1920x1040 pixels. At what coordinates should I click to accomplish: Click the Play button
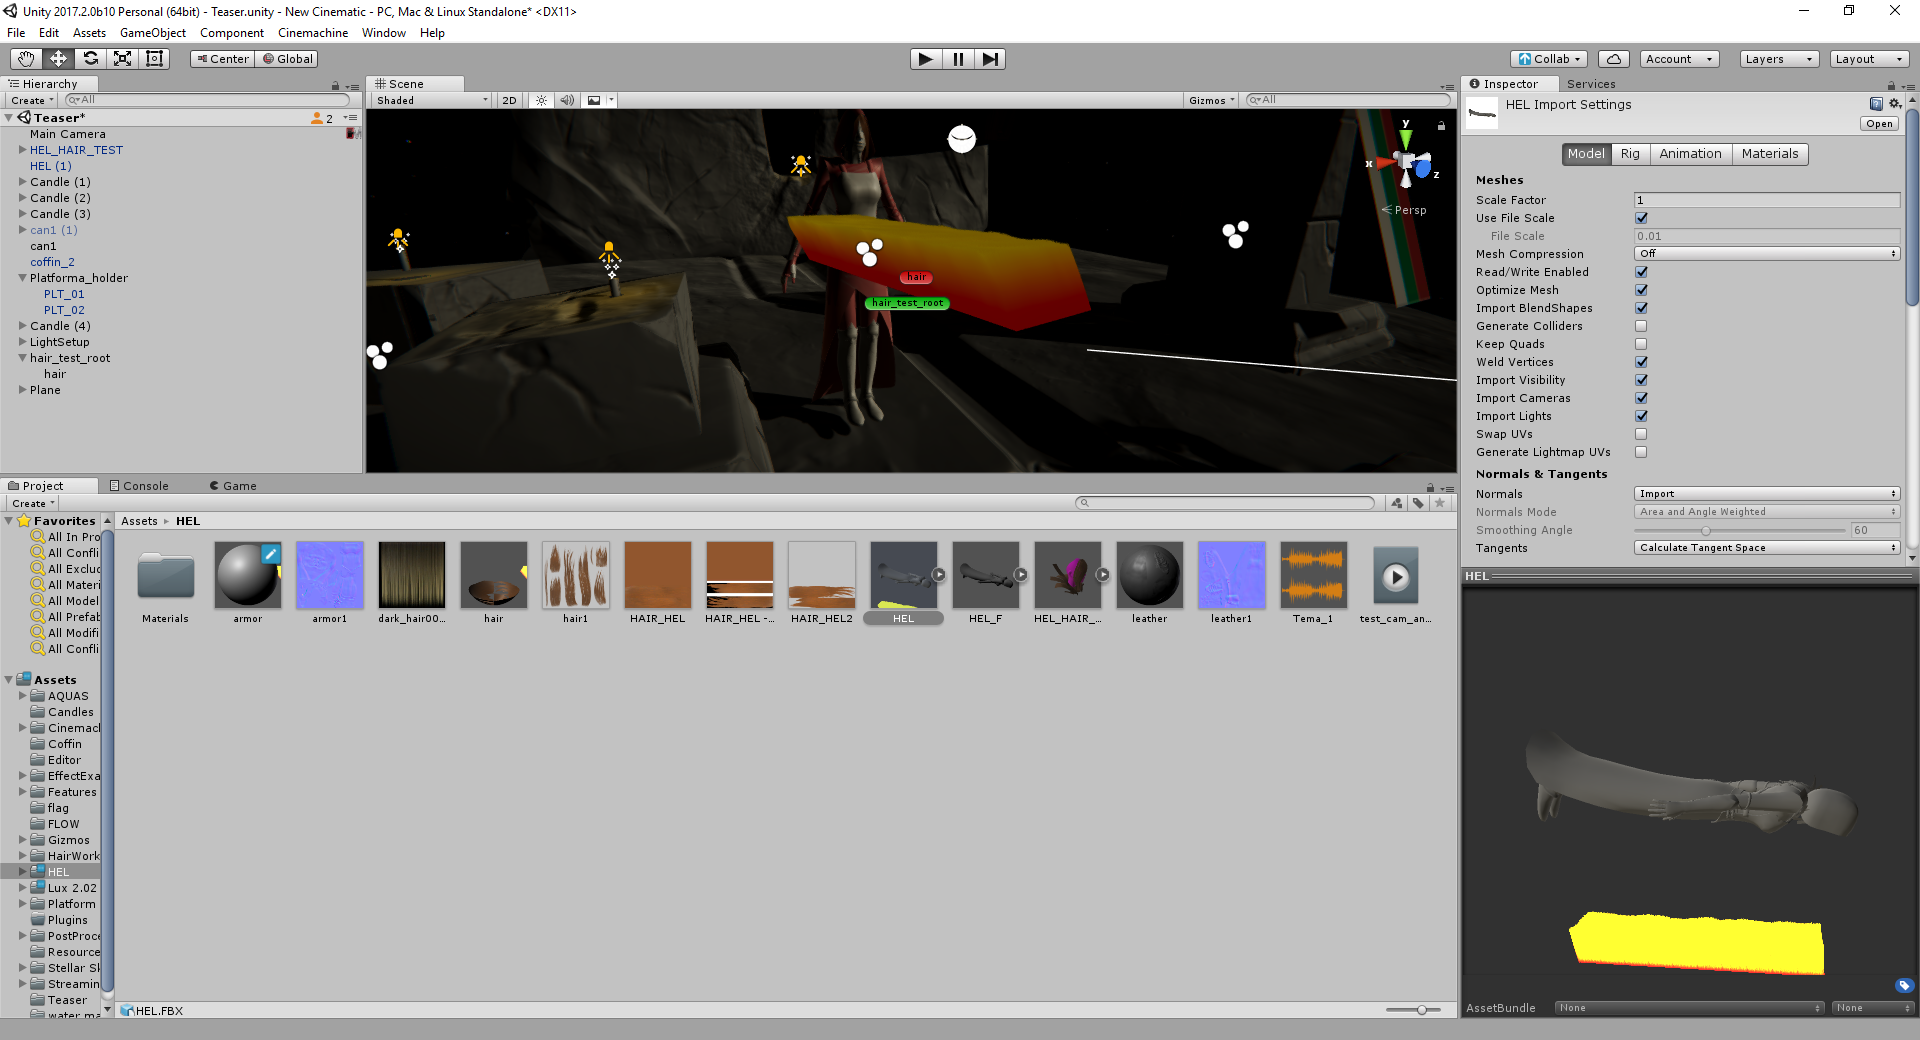pyautogui.click(x=926, y=59)
